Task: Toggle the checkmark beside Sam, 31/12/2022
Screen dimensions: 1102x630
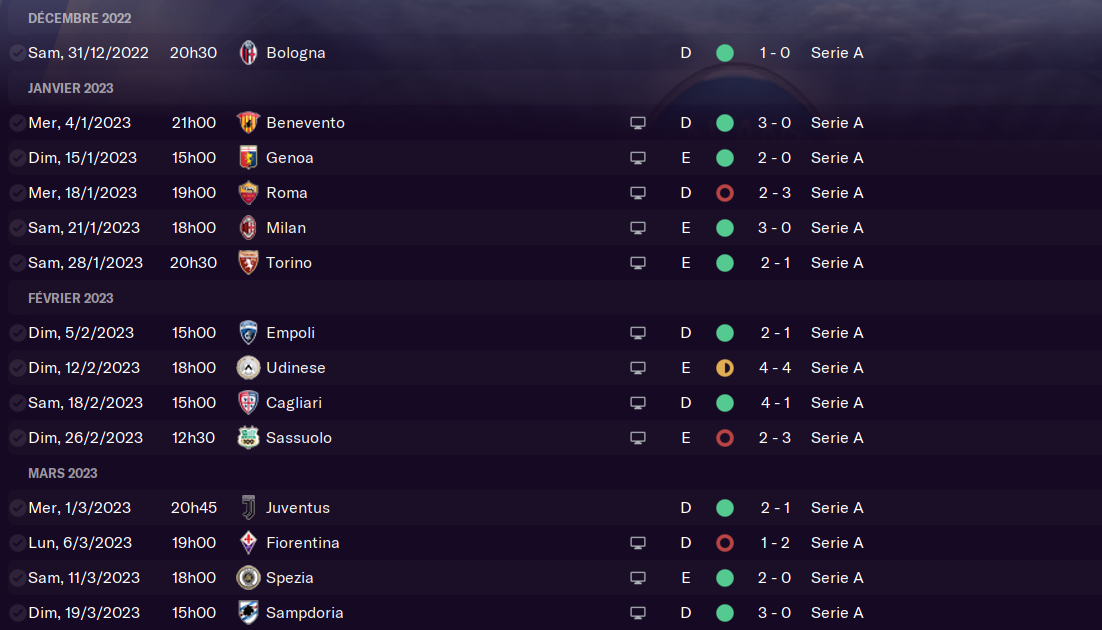Action: pyautogui.click(x=18, y=53)
